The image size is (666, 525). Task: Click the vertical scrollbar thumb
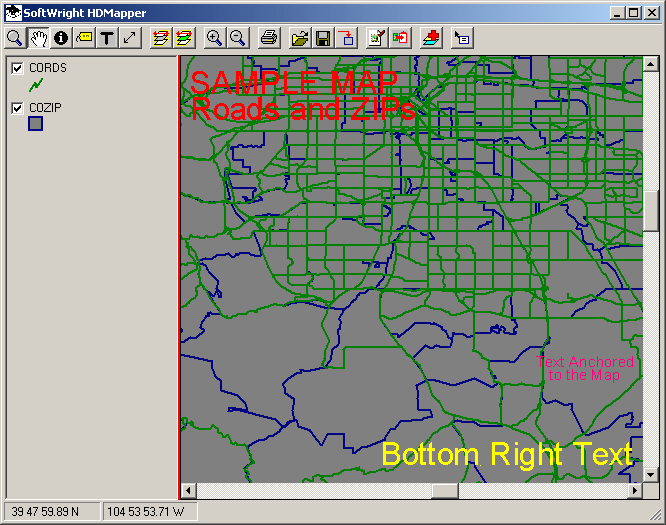(x=650, y=211)
